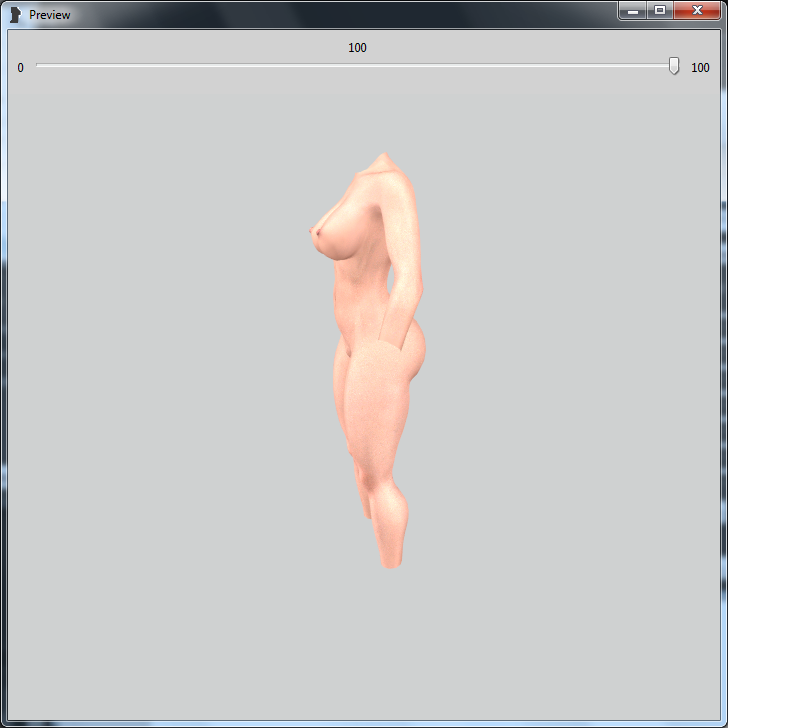Maximize the Preview window

[660, 10]
